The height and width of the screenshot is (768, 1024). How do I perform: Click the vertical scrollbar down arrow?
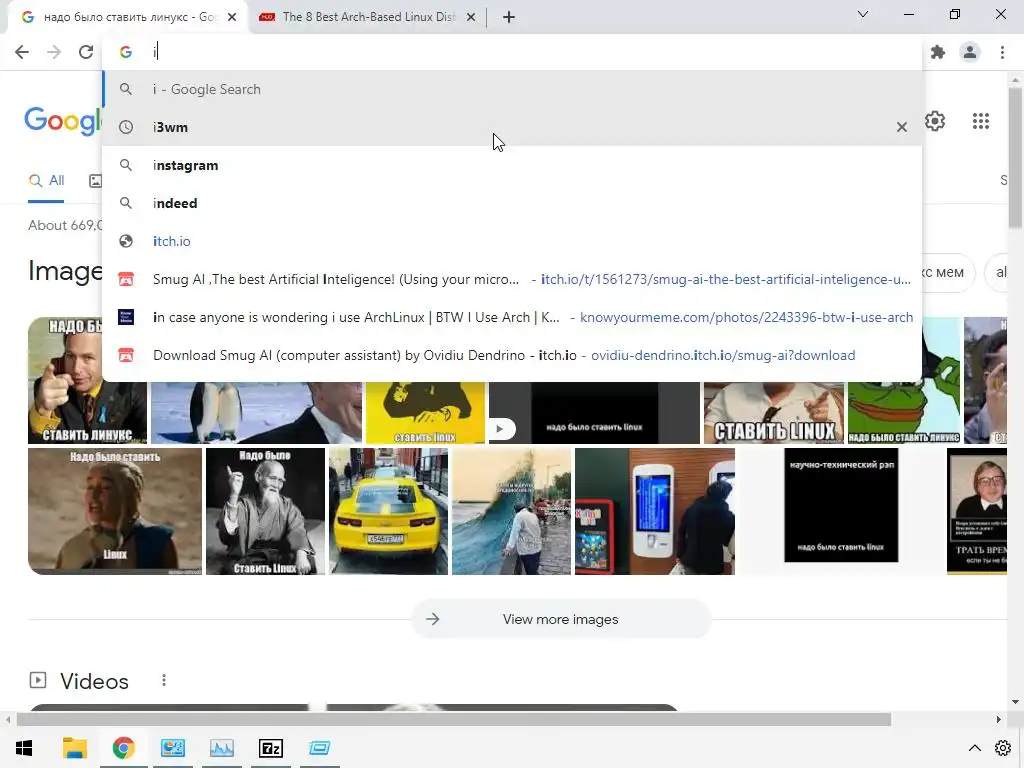(x=1015, y=702)
